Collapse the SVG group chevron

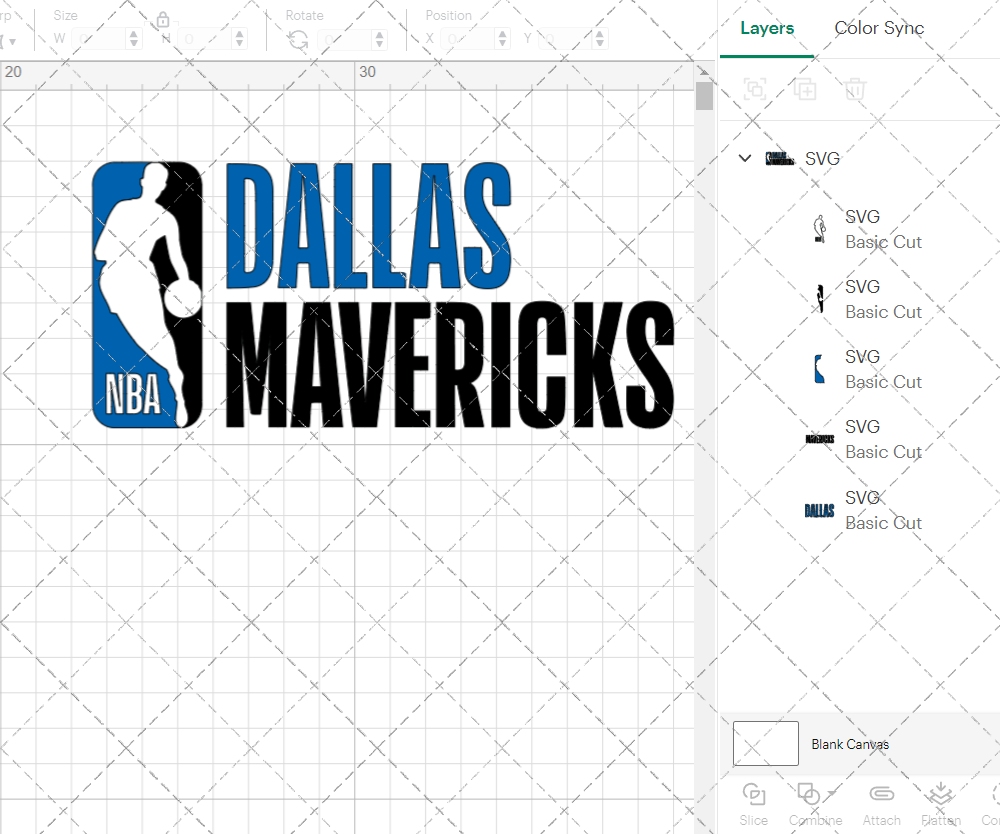[x=744, y=158]
